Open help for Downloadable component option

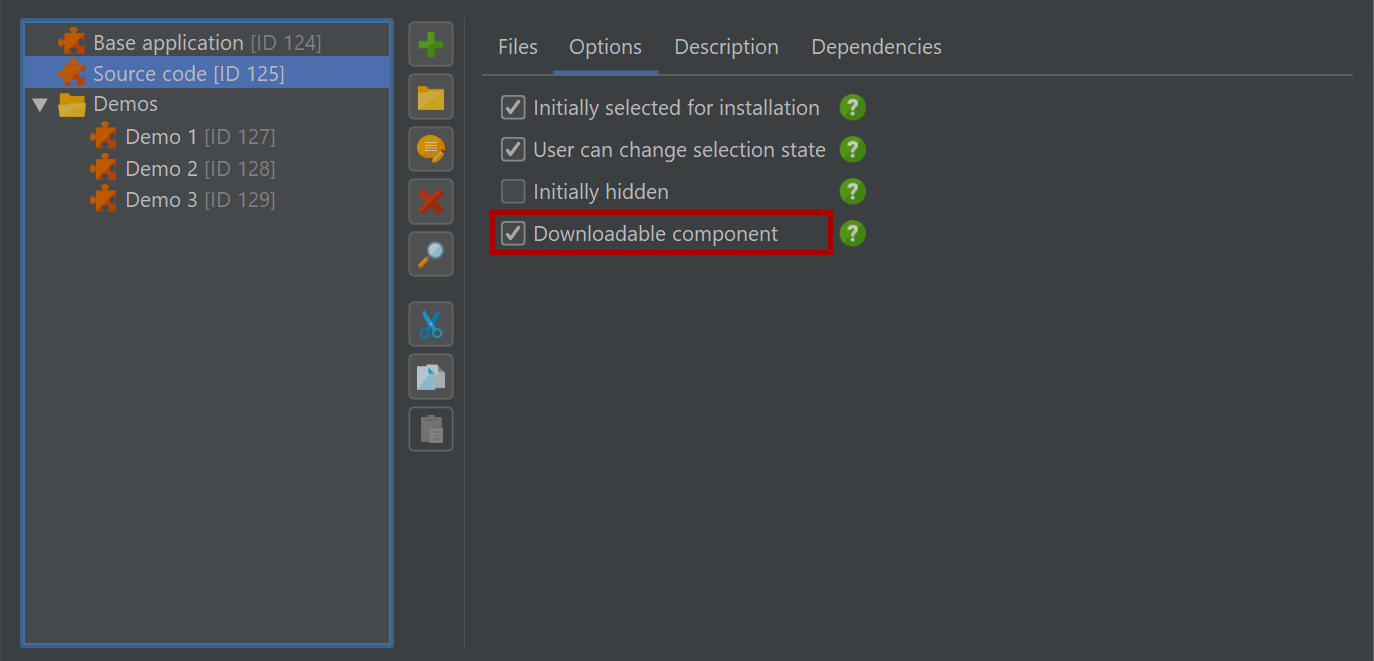click(x=852, y=233)
